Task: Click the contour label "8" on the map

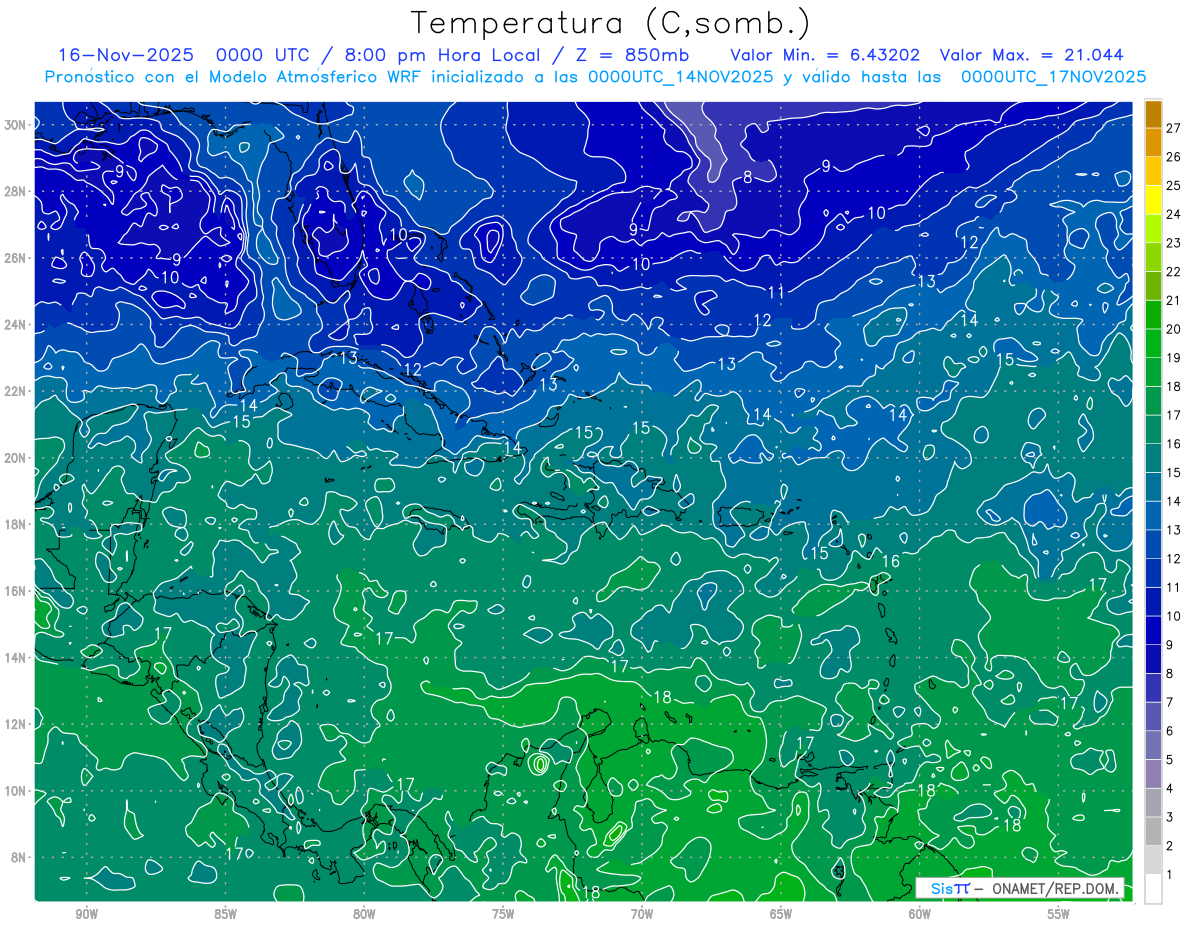Action: tap(747, 178)
